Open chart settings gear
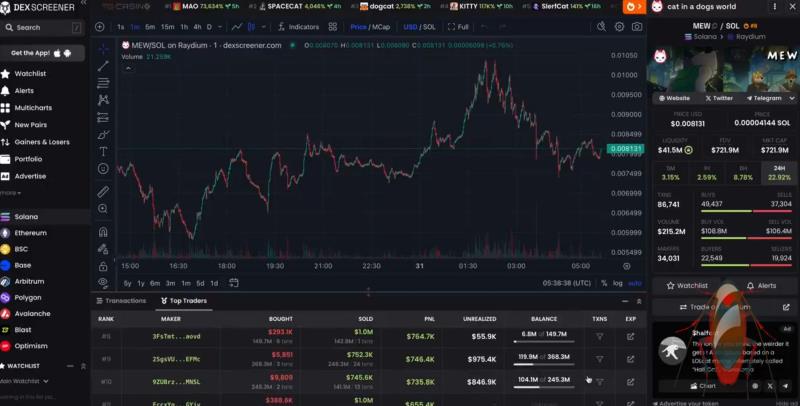Viewport: 800px width, 406px height. click(x=619, y=27)
